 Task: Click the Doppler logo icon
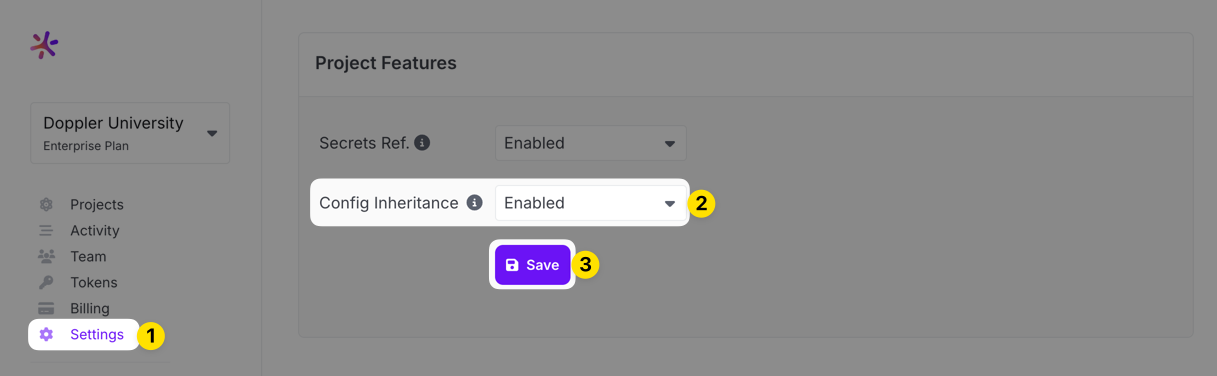pos(44,45)
